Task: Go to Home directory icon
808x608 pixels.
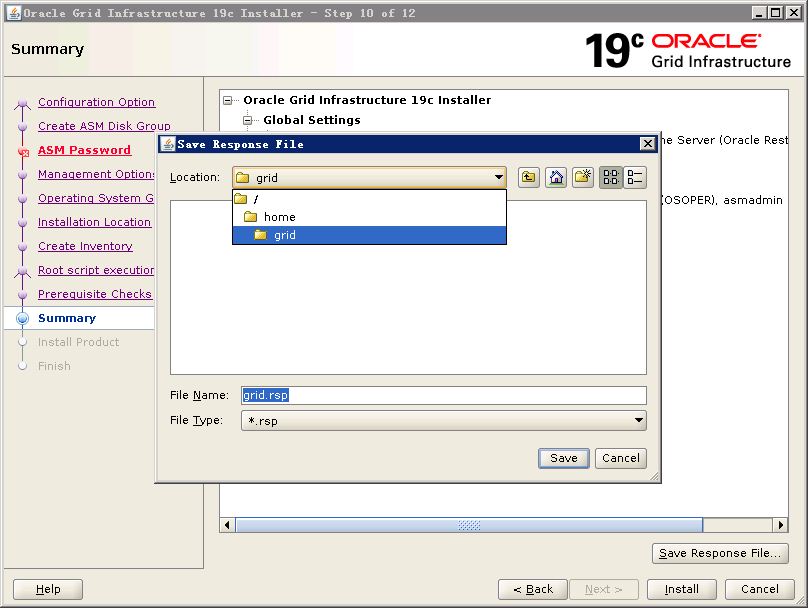Action: 556,178
